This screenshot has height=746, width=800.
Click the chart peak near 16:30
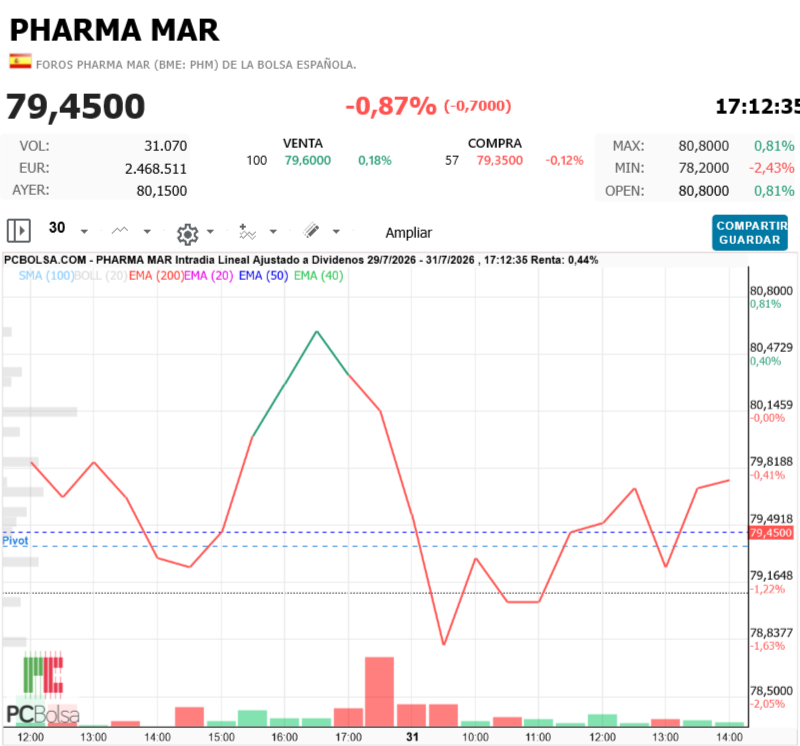(x=317, y=332)
